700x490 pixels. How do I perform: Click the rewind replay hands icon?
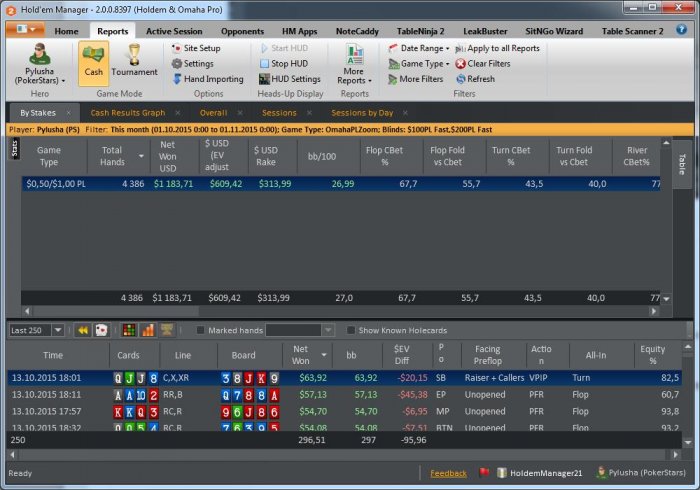(x=83, y=330)
